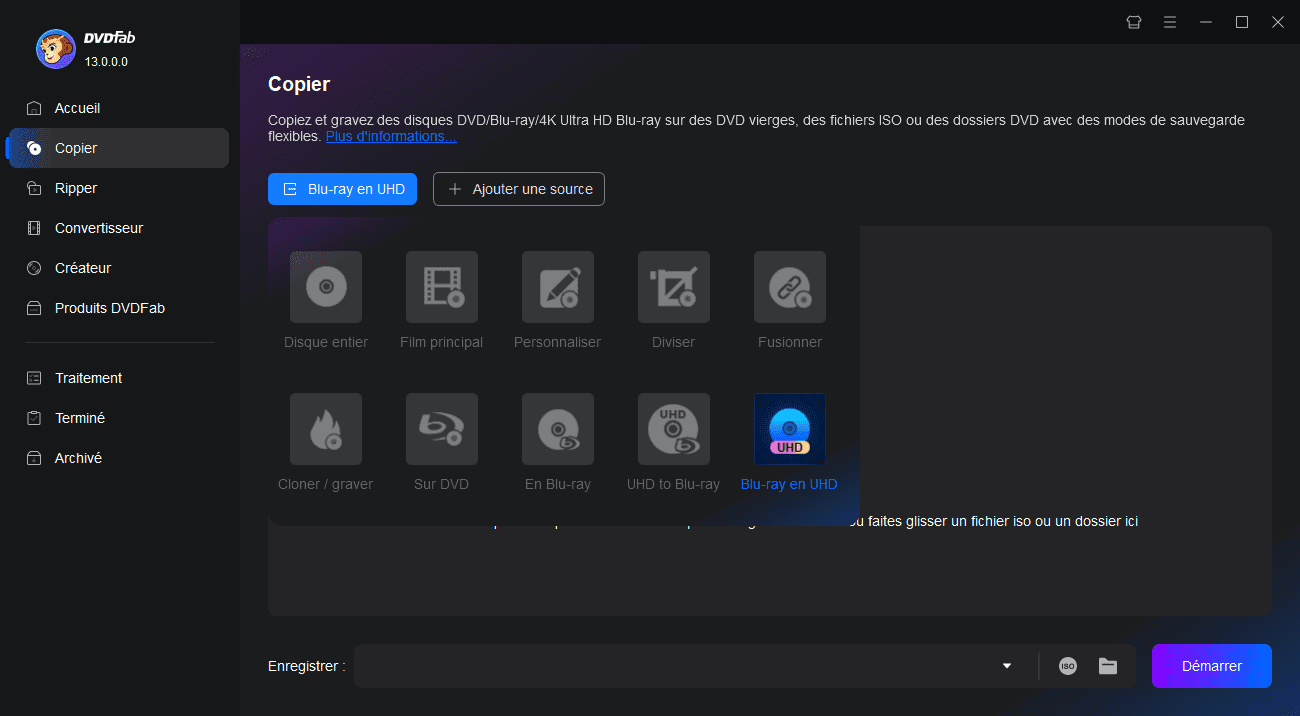This screenshot has height=716, width=1300.
Task: Maximize the DVDFab window
Action: click(1242, 22)
